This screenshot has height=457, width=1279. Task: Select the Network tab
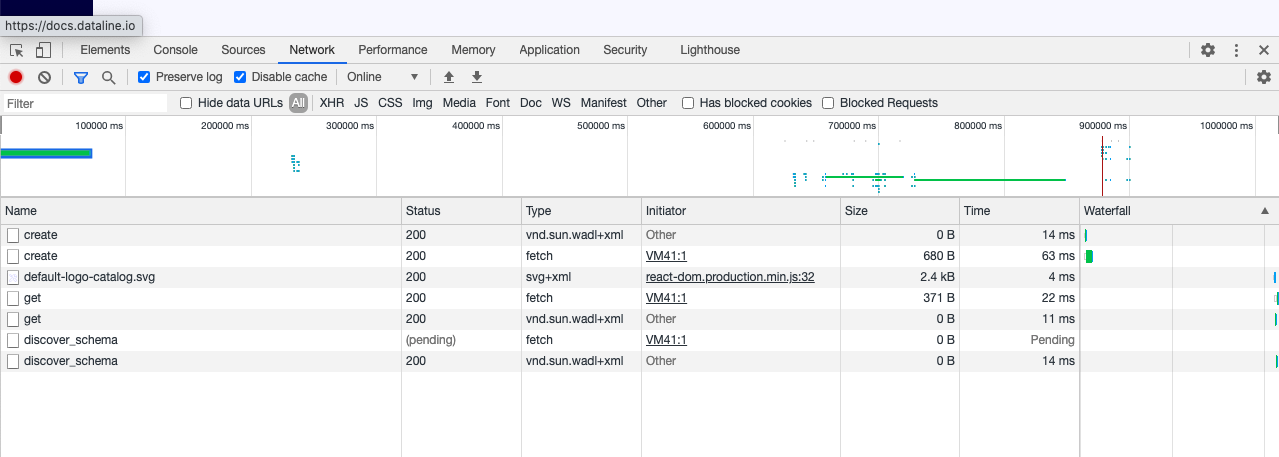(312, 50)
